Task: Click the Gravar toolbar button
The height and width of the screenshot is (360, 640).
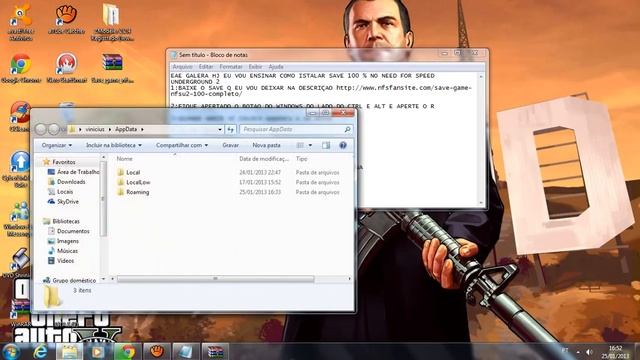Action: [231, 145]
